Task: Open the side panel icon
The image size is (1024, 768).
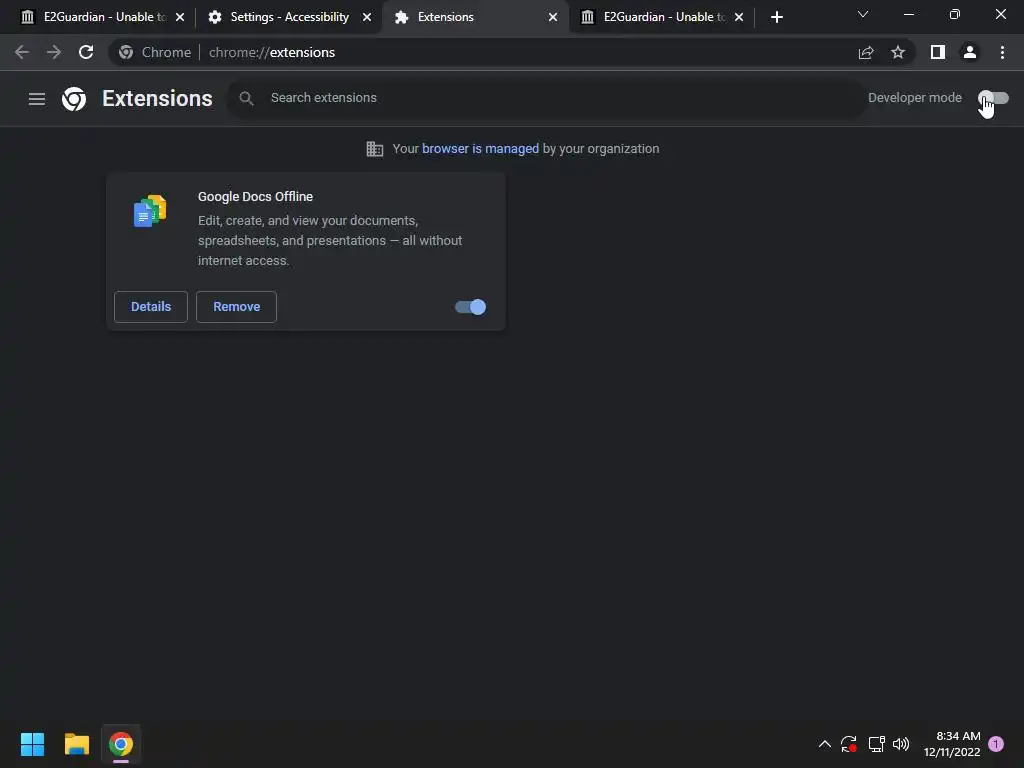Action: click(x=938, y=52)
